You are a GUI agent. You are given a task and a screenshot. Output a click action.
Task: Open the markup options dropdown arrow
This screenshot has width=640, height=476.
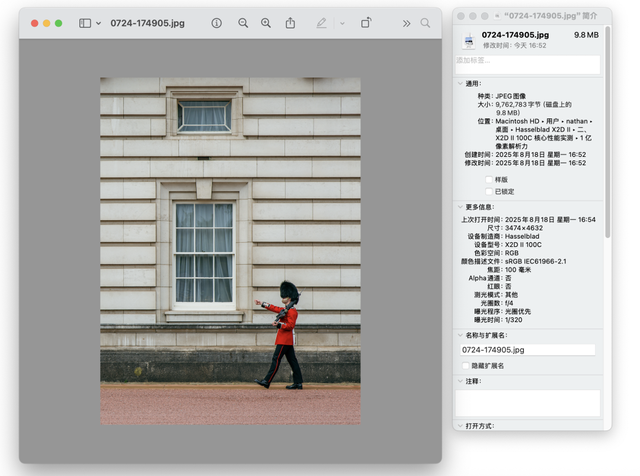(x=342, y=24)
